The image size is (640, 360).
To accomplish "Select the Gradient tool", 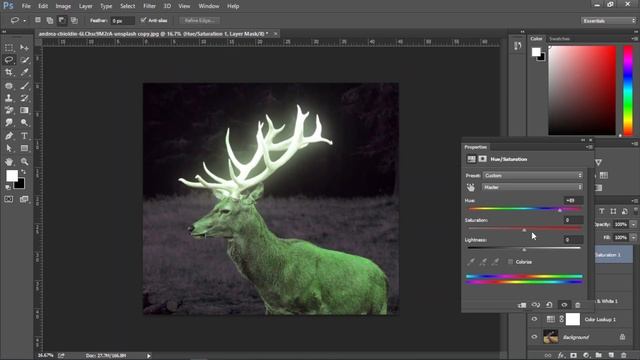I will point(24,110).
